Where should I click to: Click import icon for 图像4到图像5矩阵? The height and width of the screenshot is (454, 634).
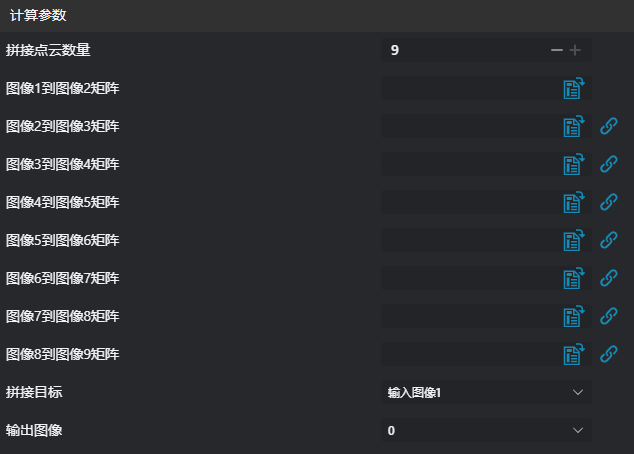tap(573, 202)
